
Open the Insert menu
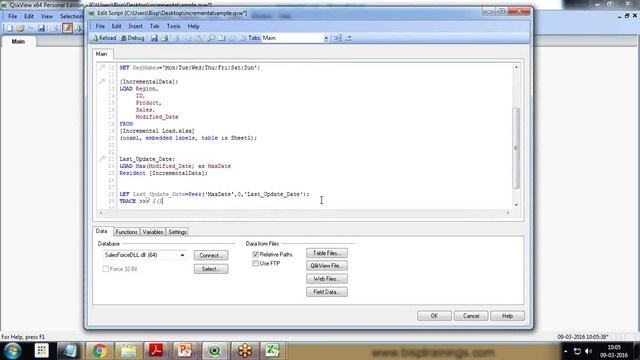point(136,26)
